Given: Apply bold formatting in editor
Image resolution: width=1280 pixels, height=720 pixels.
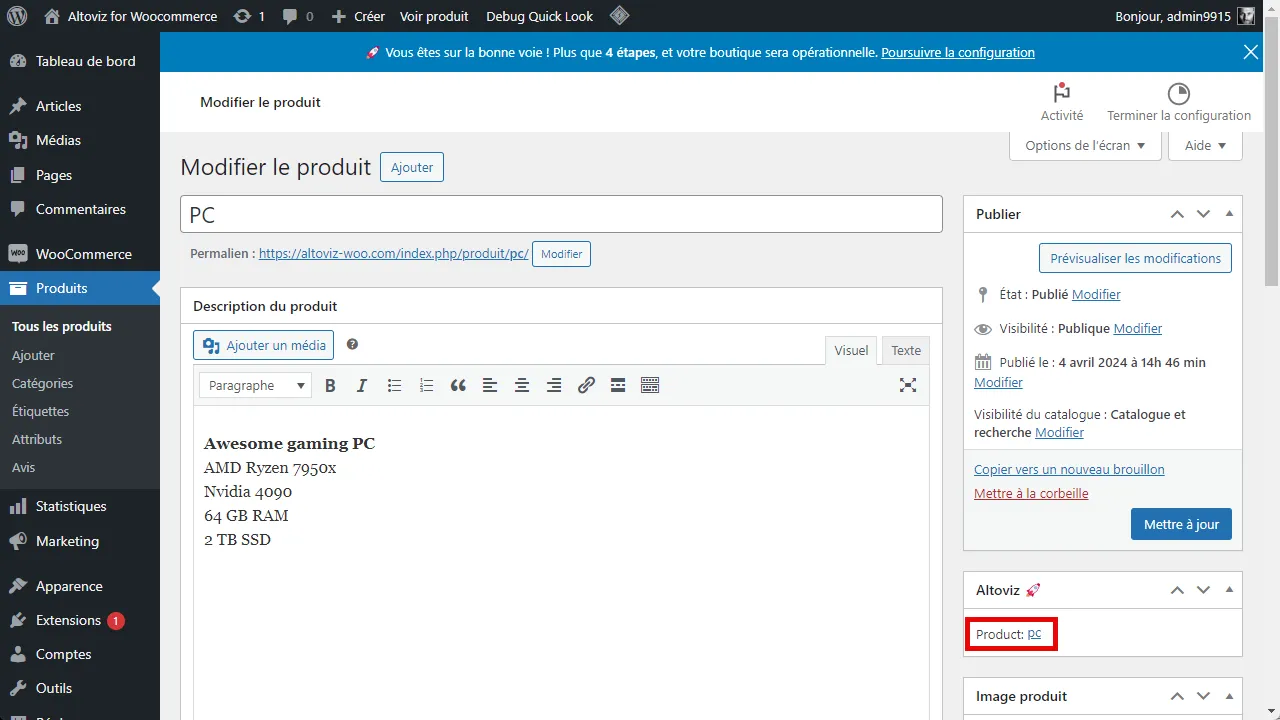Looking at the screenshot, I should (x=330, y=385).
